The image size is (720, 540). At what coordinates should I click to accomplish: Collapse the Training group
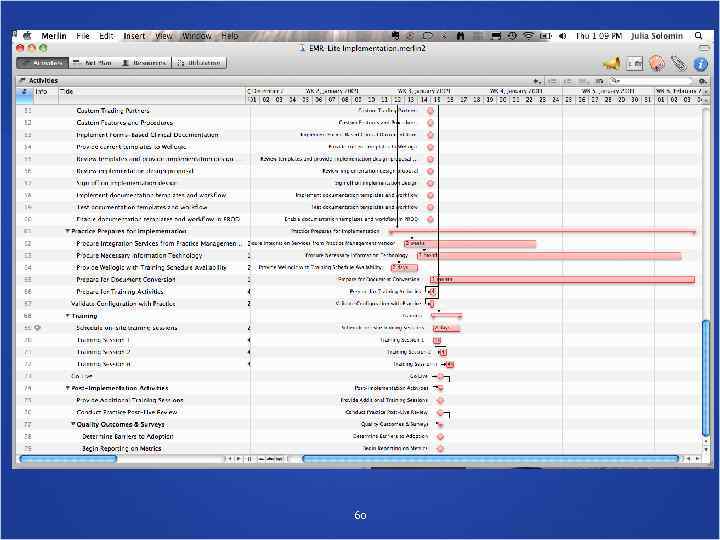pyautogui.click(x=68, y=316)
